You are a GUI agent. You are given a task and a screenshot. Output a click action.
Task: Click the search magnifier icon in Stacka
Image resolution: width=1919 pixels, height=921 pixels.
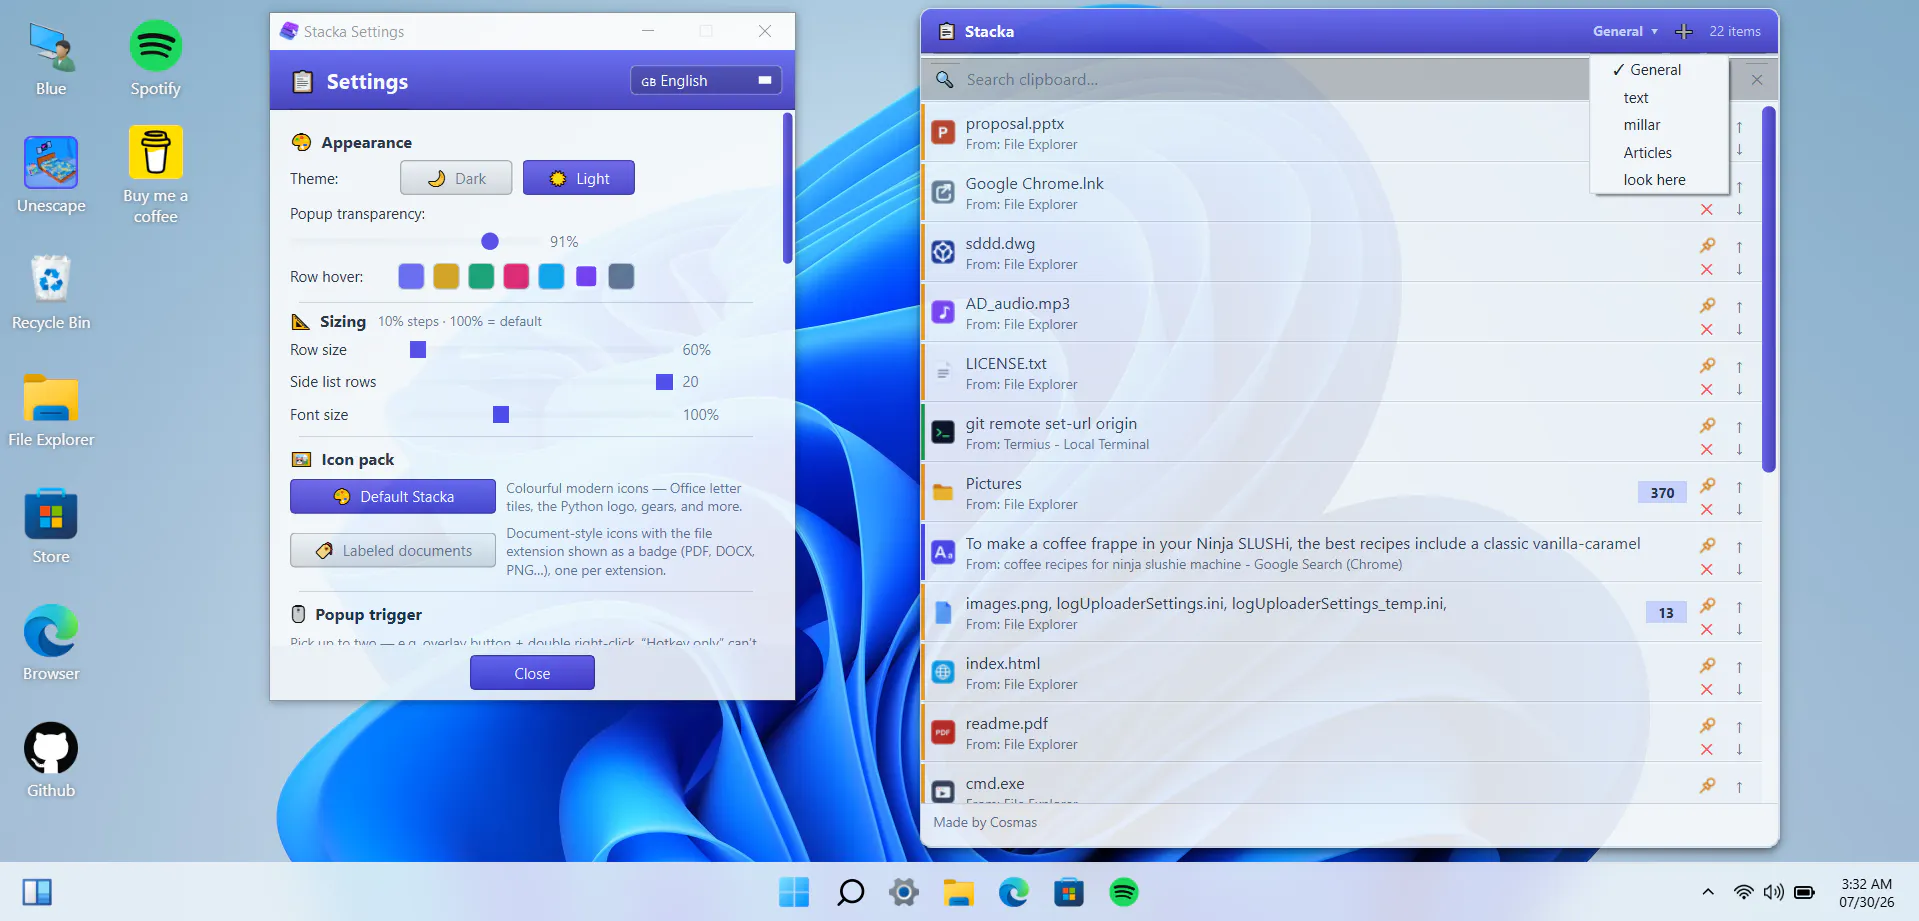click(x=944, y=79)
